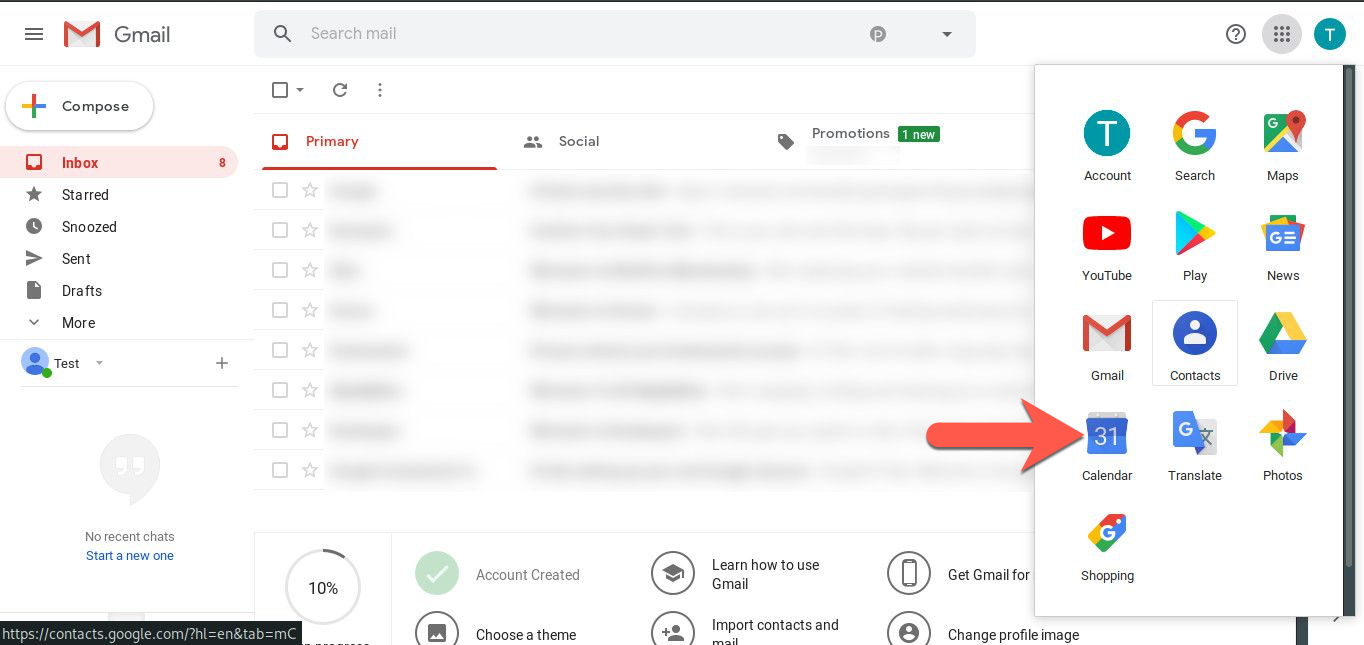Open Contacts from the apps panel
Viewport: 1364px width, 645px height.
click(1195, 343)
